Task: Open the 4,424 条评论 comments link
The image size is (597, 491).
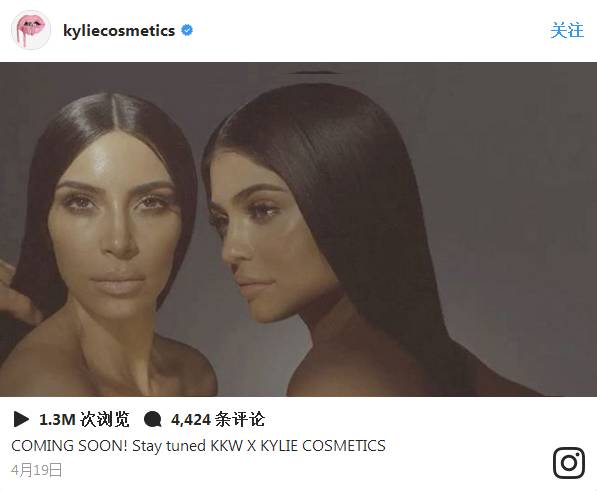Action: point(218,419)
